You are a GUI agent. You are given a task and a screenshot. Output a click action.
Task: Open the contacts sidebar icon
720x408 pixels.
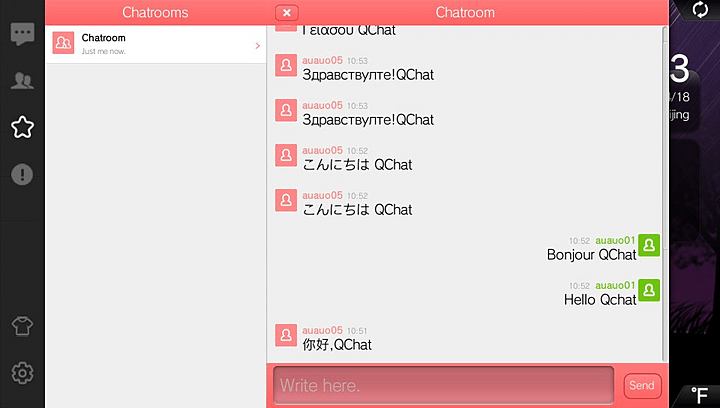(x=22, y=81)
